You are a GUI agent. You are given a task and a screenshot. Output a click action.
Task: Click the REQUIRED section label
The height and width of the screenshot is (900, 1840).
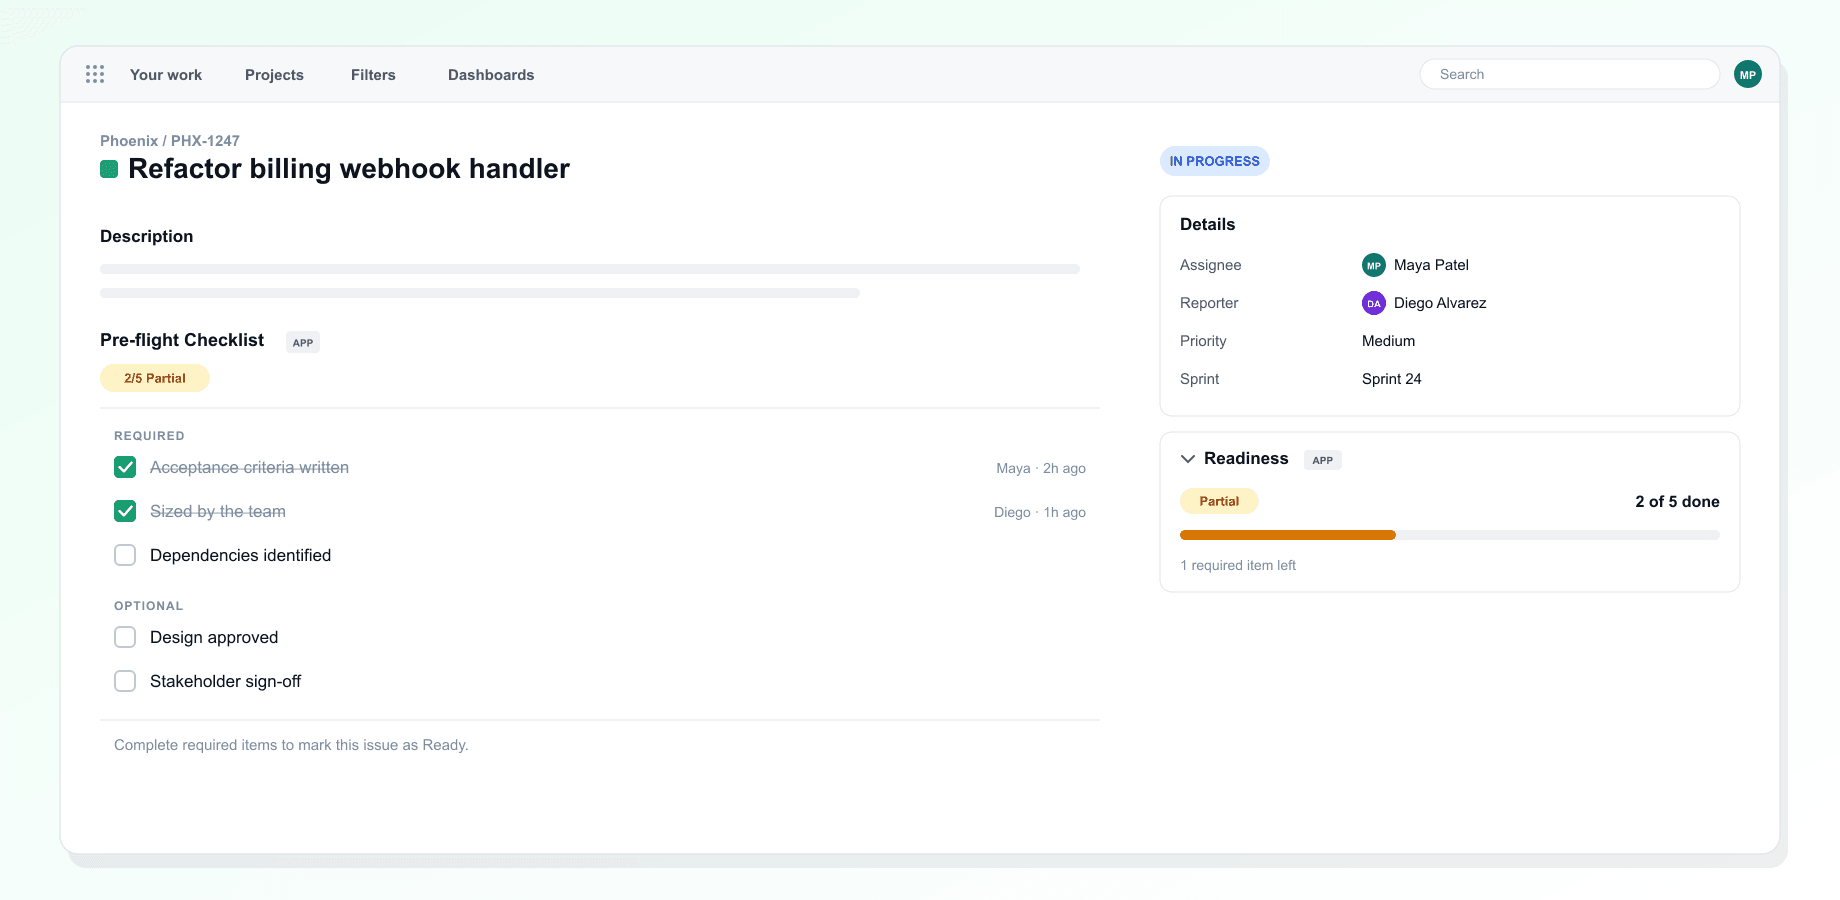tap(149, 436)
